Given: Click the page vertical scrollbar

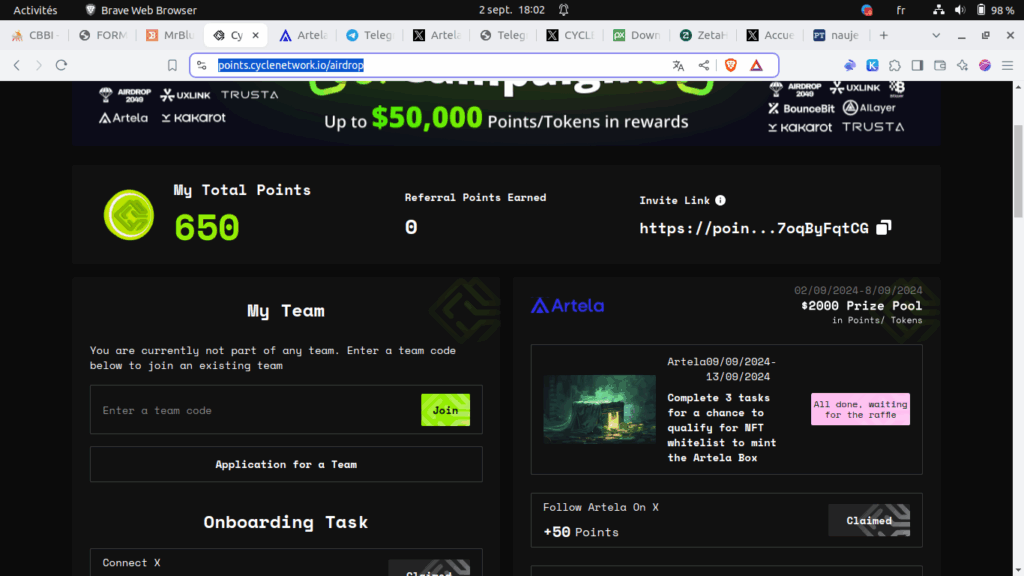Looking at the screenshot, I should [x=1018, y=171].
